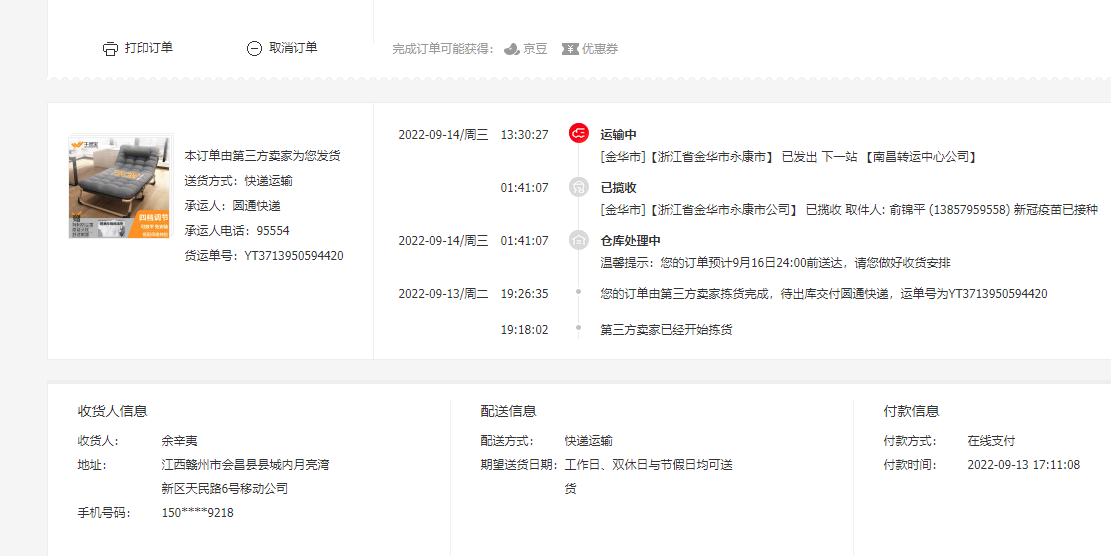The width and height of the screenshot is (1111, 556).
Task: Select the 已揽收 status heading
Action: [x=619, y=188]
